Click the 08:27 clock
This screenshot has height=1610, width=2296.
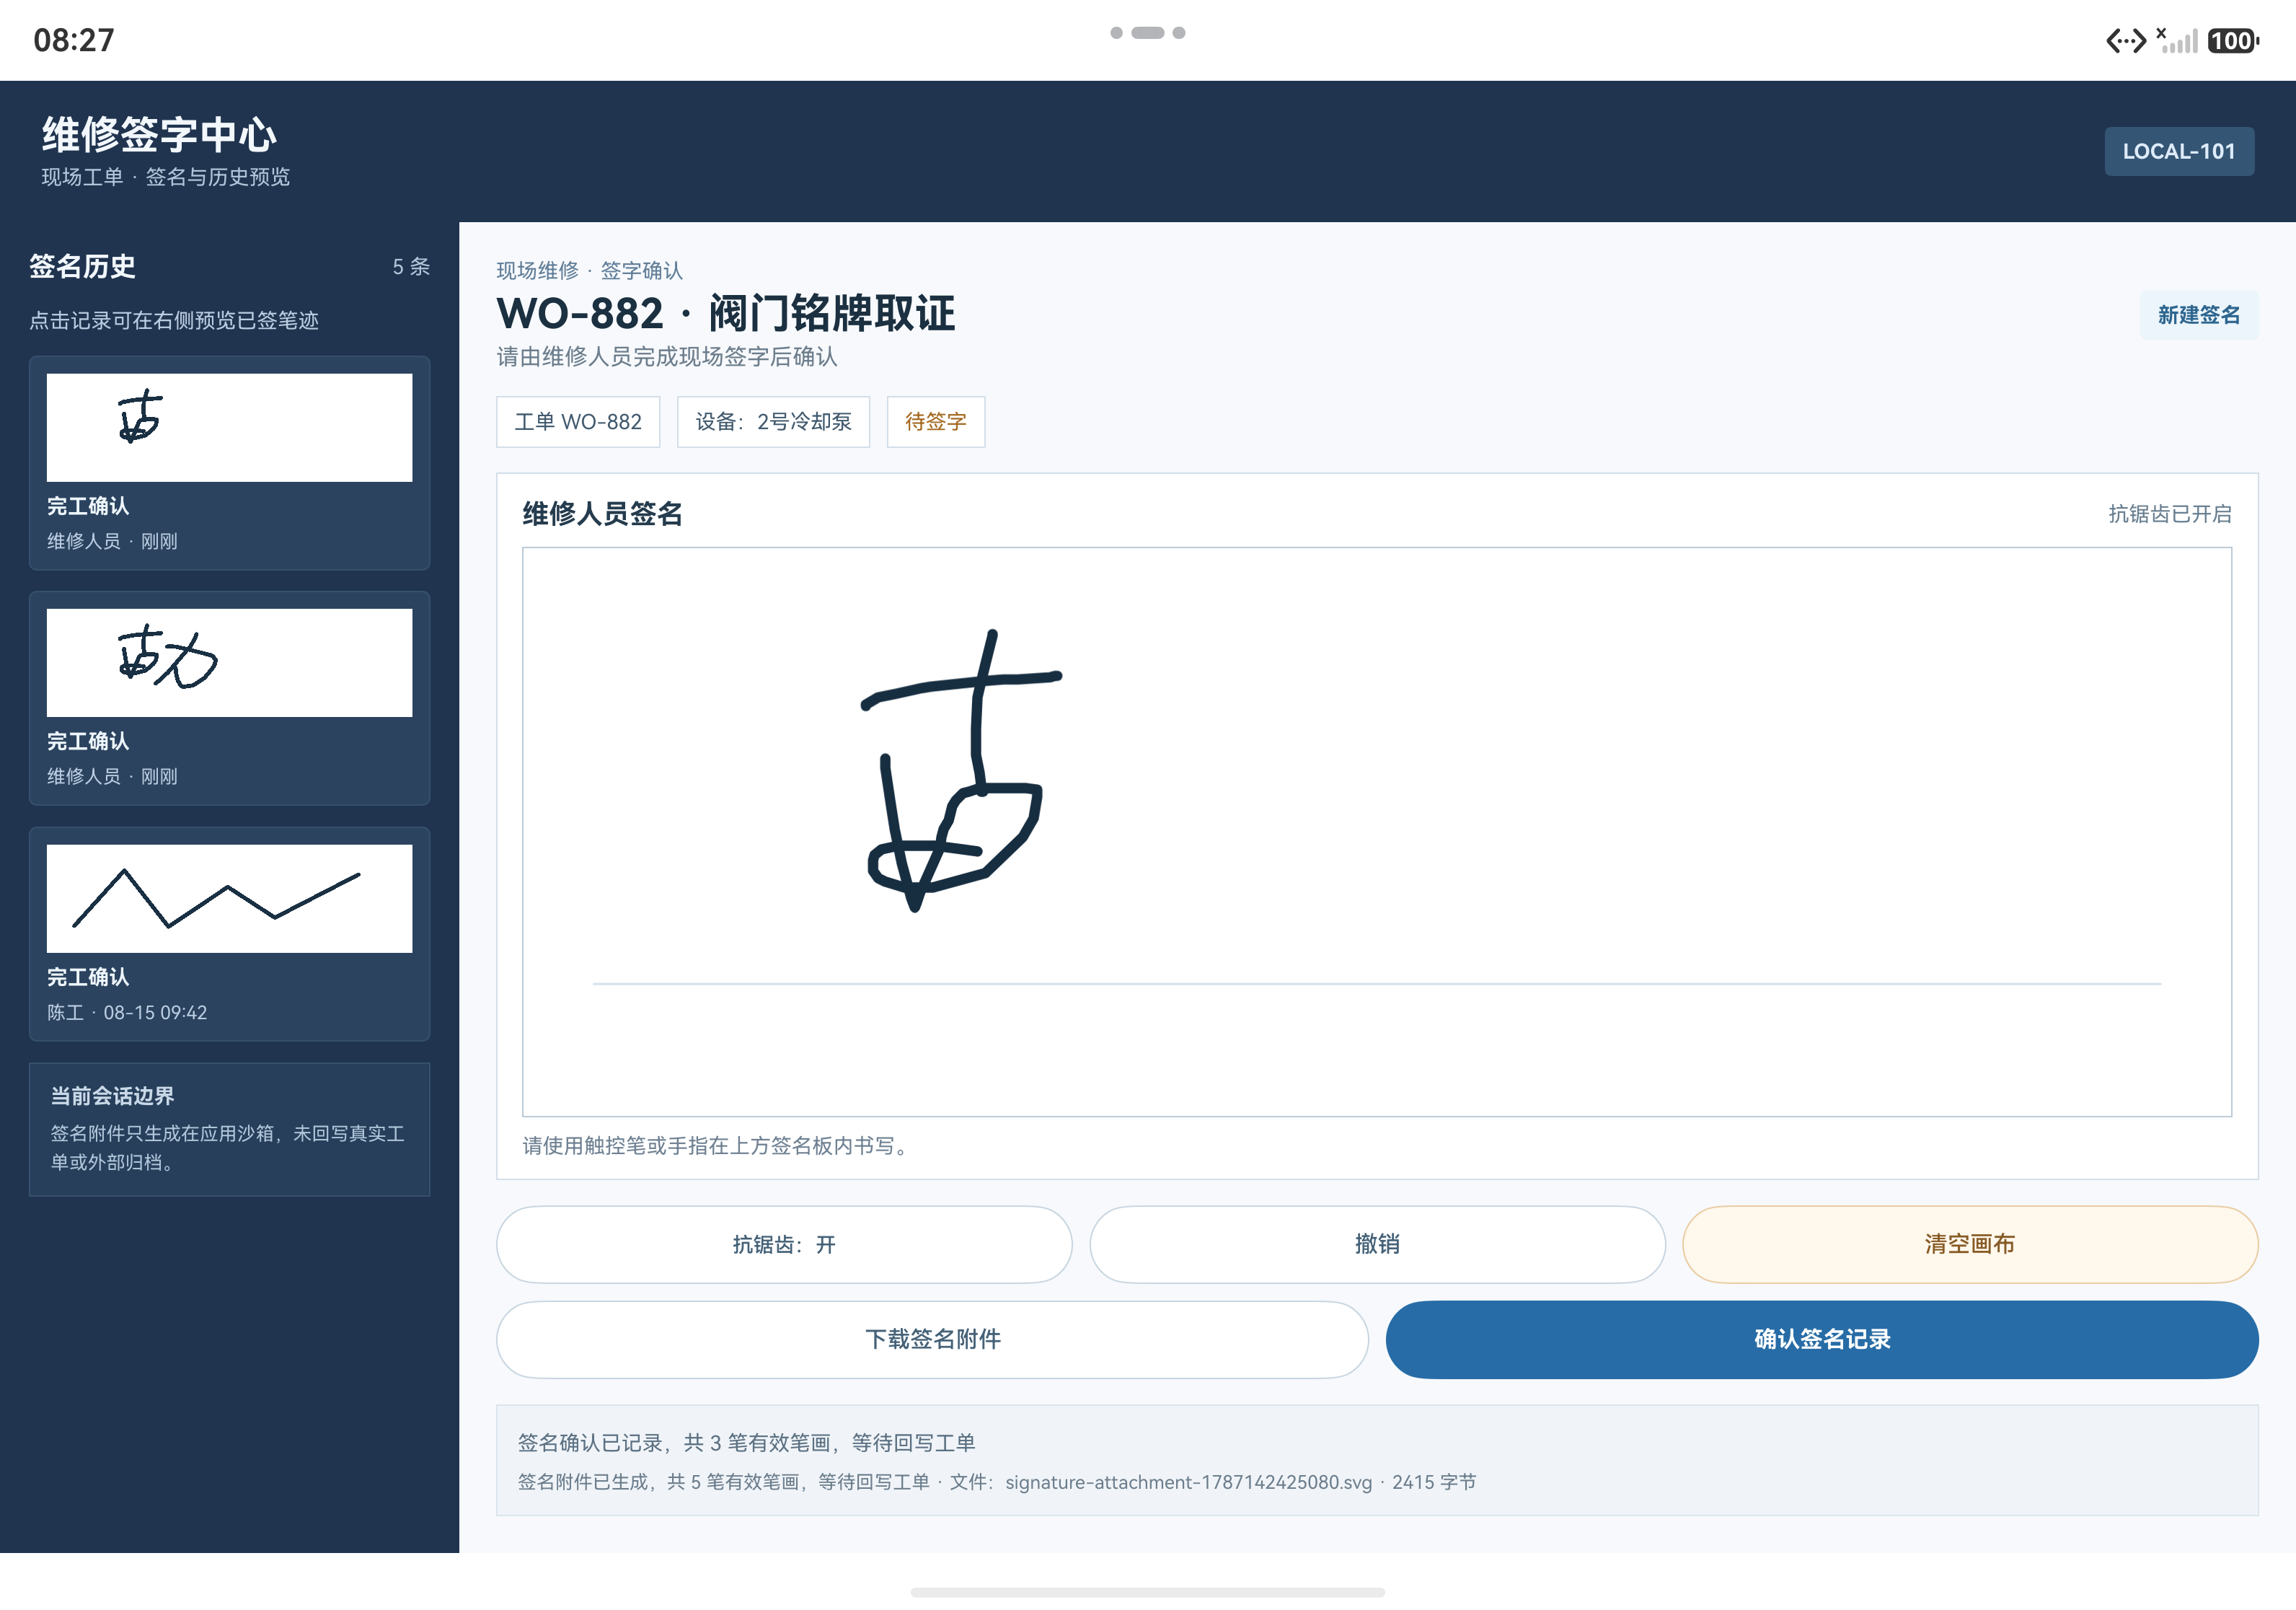coord(74,40)
